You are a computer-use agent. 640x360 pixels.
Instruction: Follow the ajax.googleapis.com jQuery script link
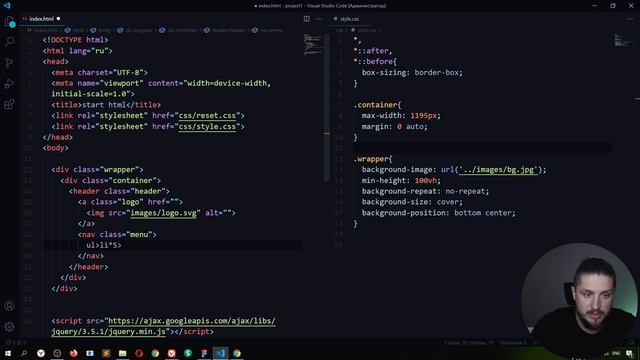click(163, 326)
